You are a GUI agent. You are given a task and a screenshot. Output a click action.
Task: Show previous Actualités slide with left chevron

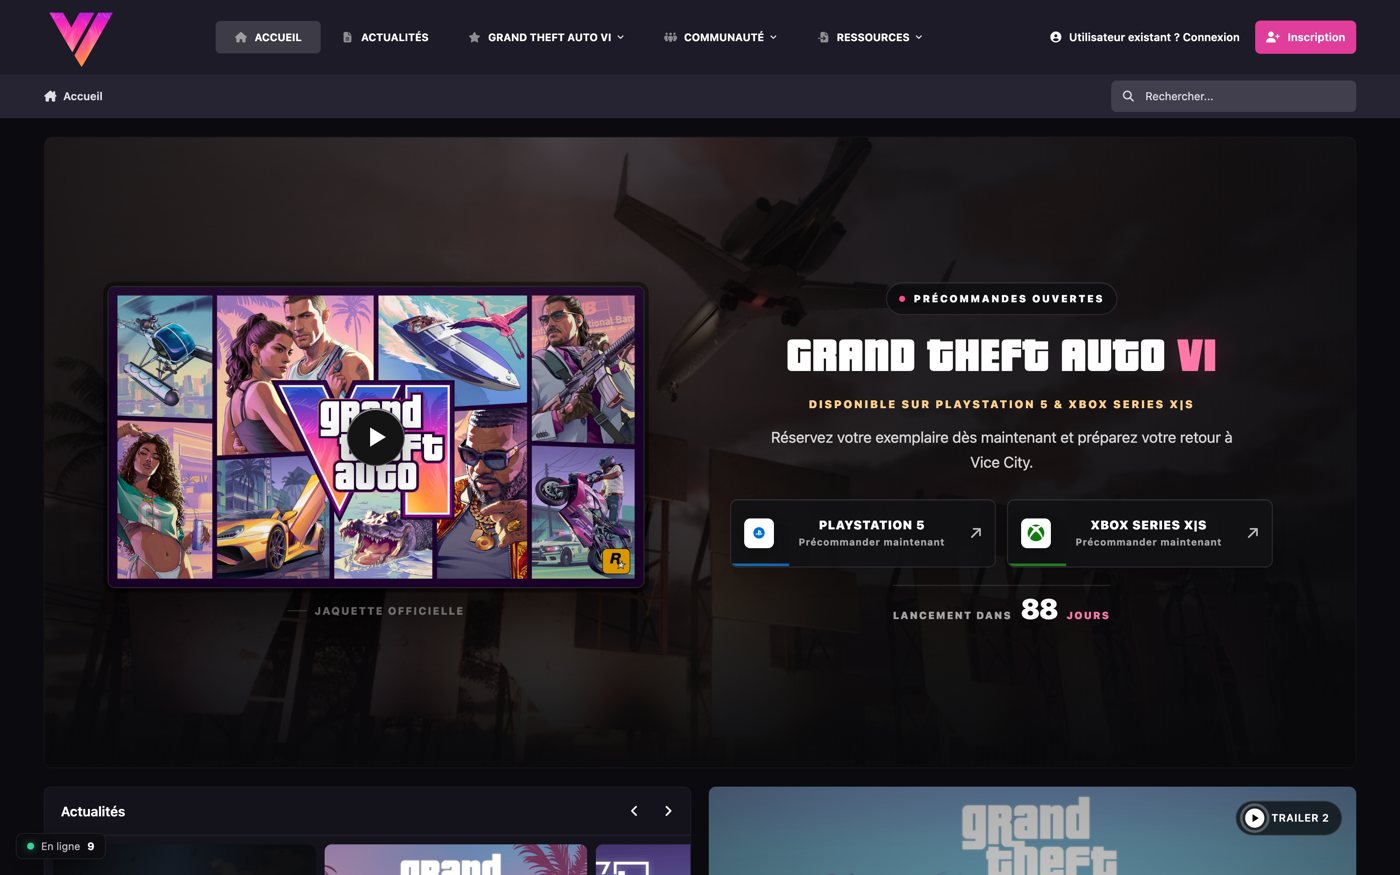(634, 811)
